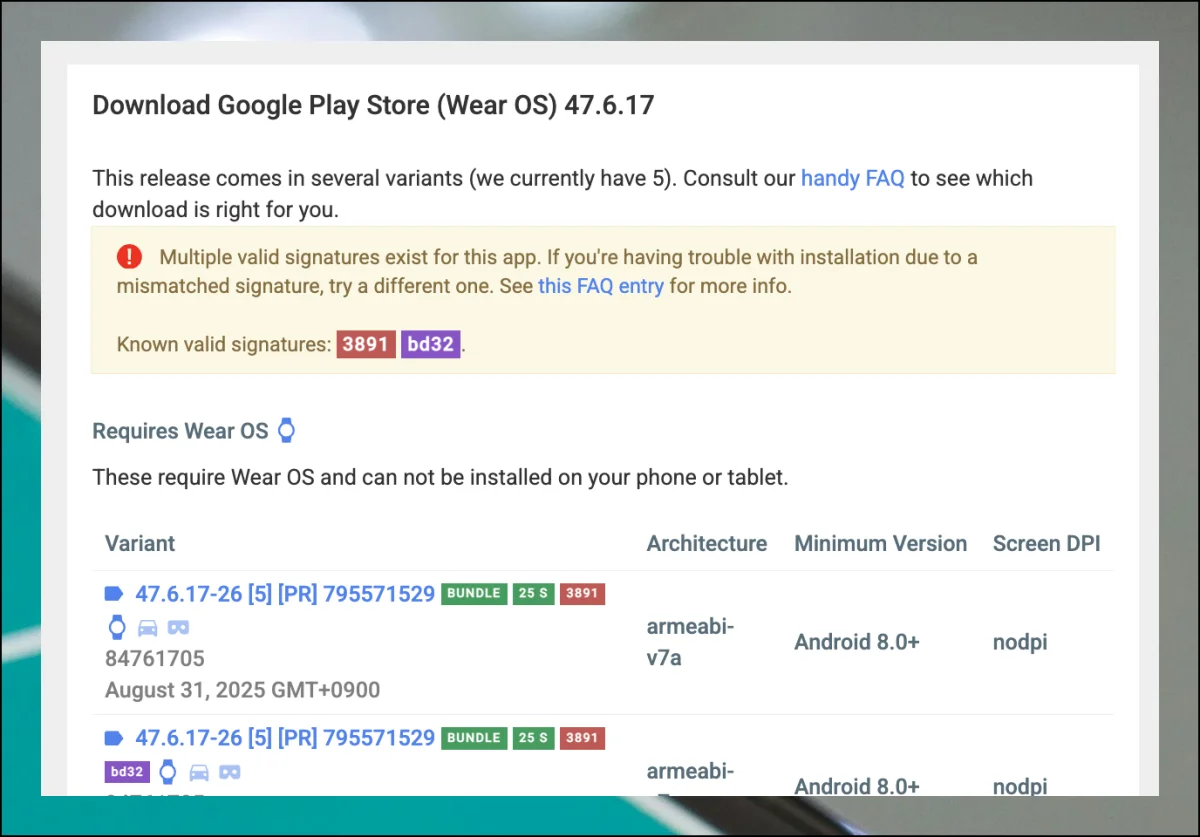Click the tag icon of the second variant
Image resolution: width=1200 pixels, height=837 pixels.
click(x=115, y=738)
